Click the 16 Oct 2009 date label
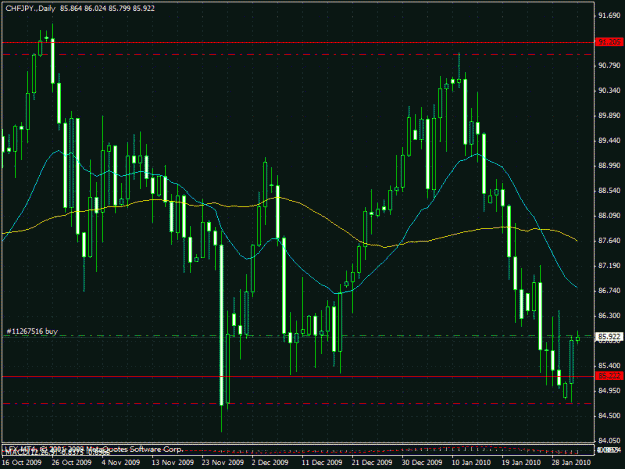 [22, 462]
